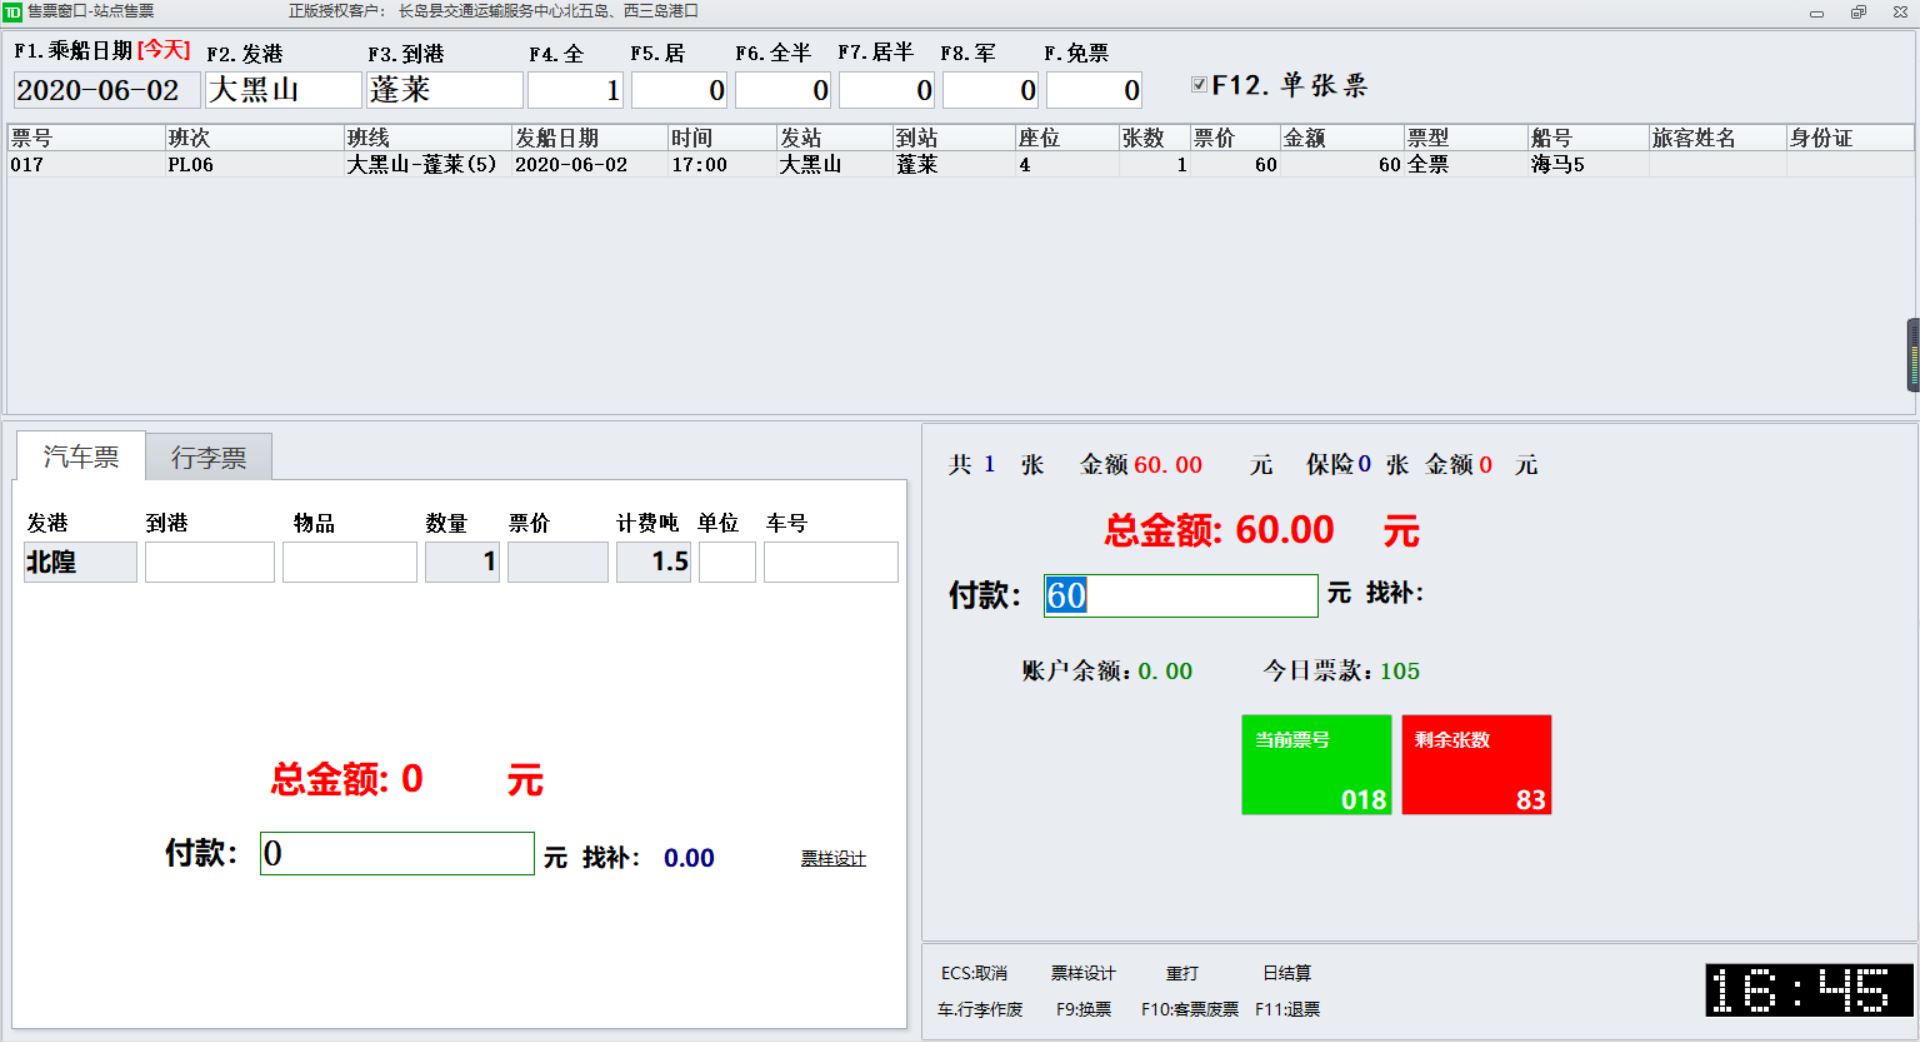Screen dimensions: 1920x1042
Task: Click the green 当前票号 tile
Action: (x=1316, y=765)
